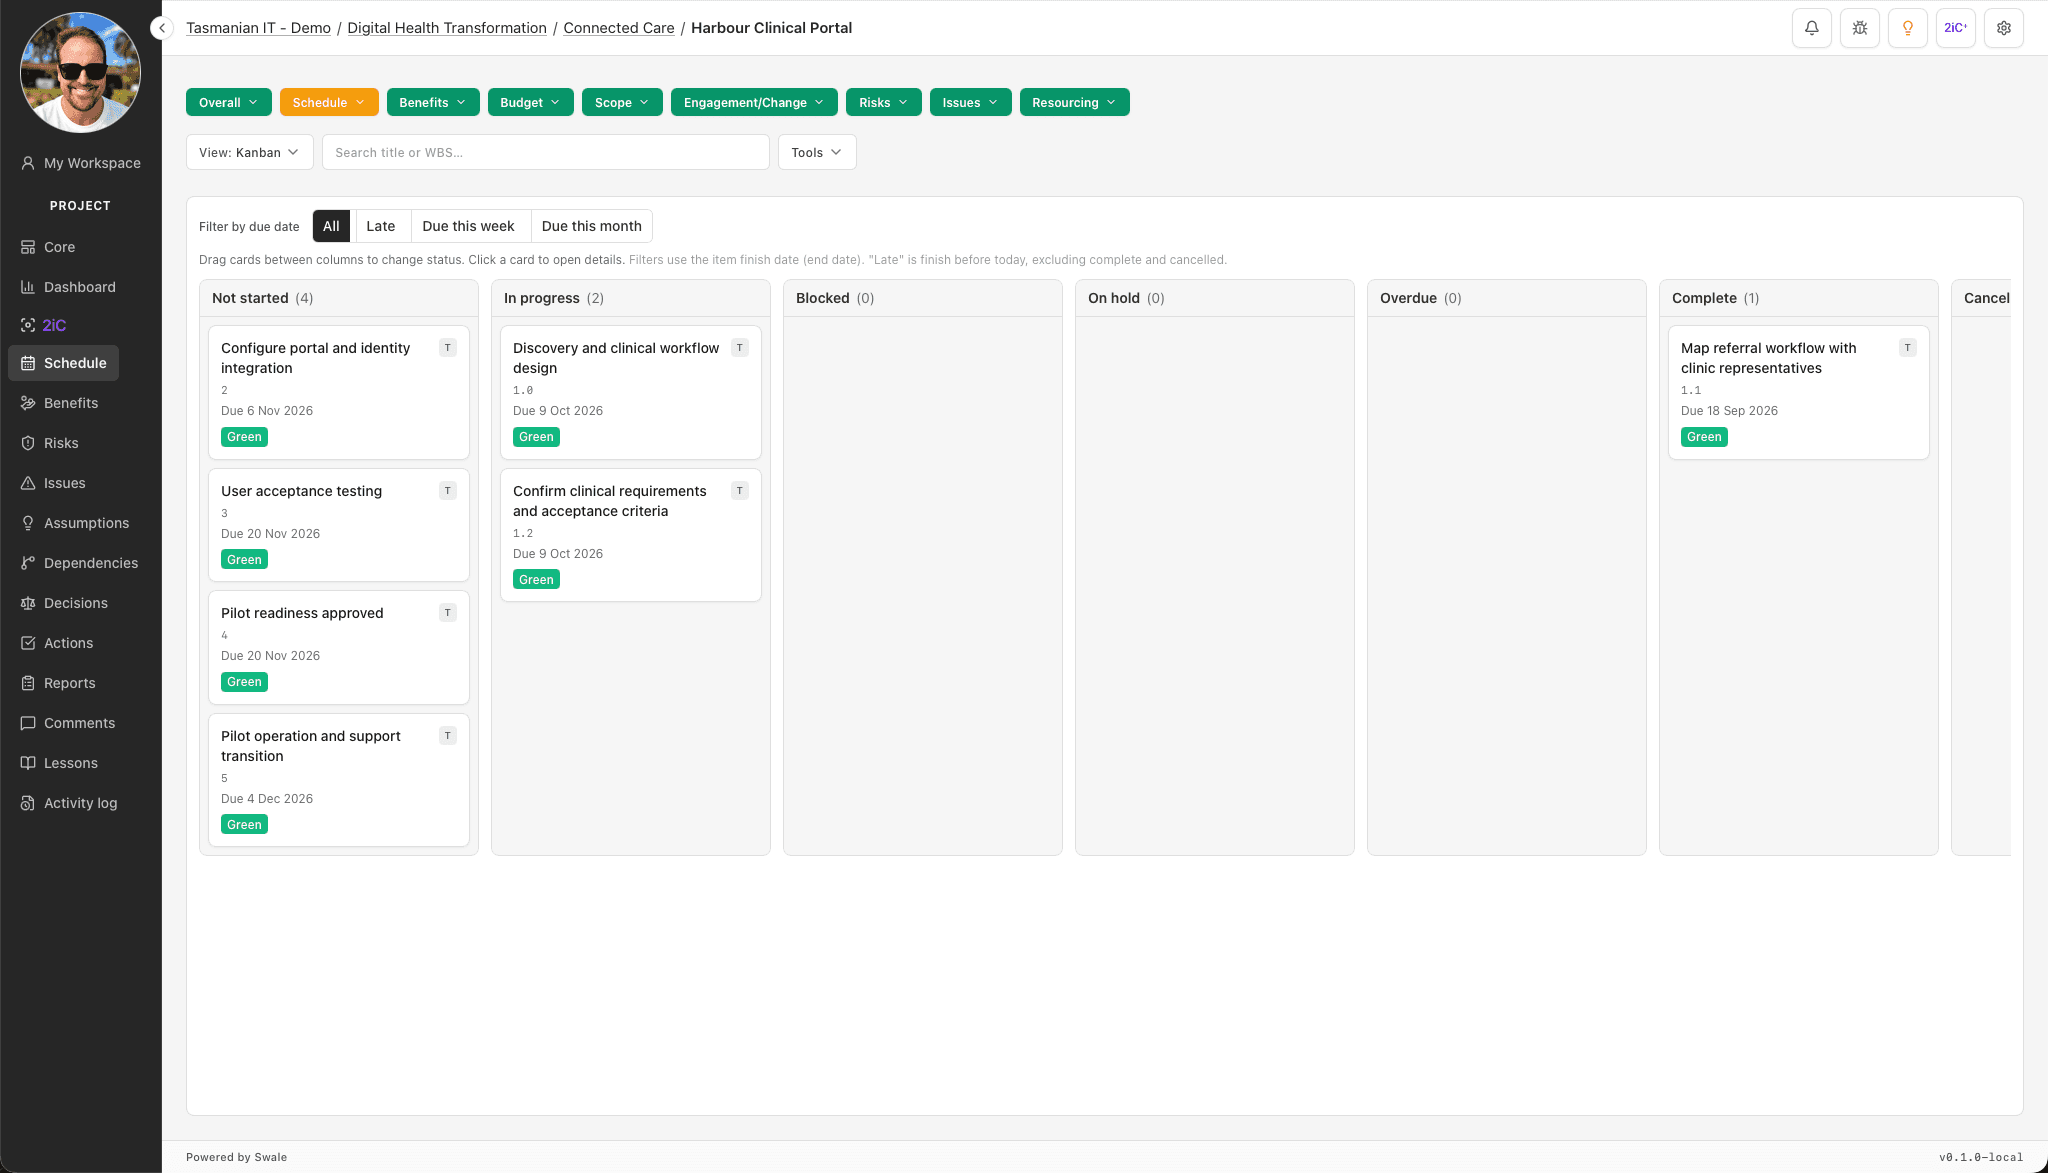Open Activity log in the sidebar
The image size is (2048, 1173).
click(x=69, y=803)
